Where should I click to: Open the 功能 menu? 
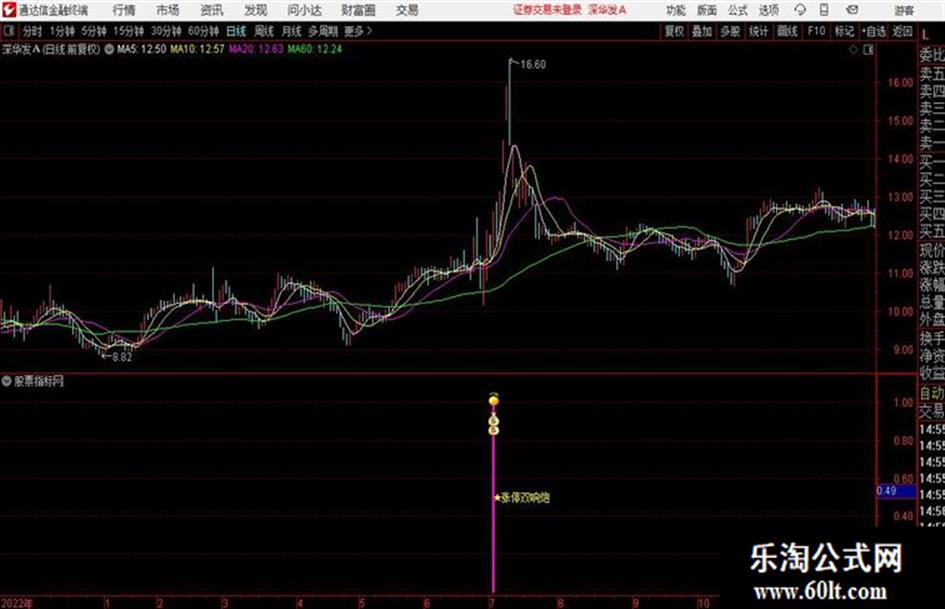[676, 10]
